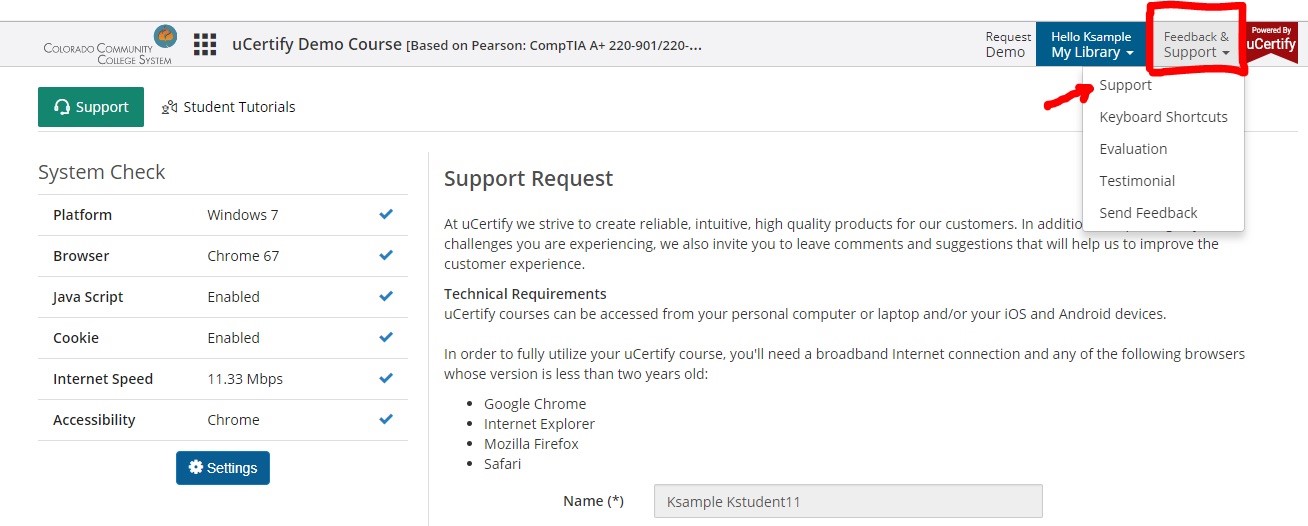Click the Platform row blue checkmark
The width and height of the screenshot is (1308, 526).
tap(386, 214)
